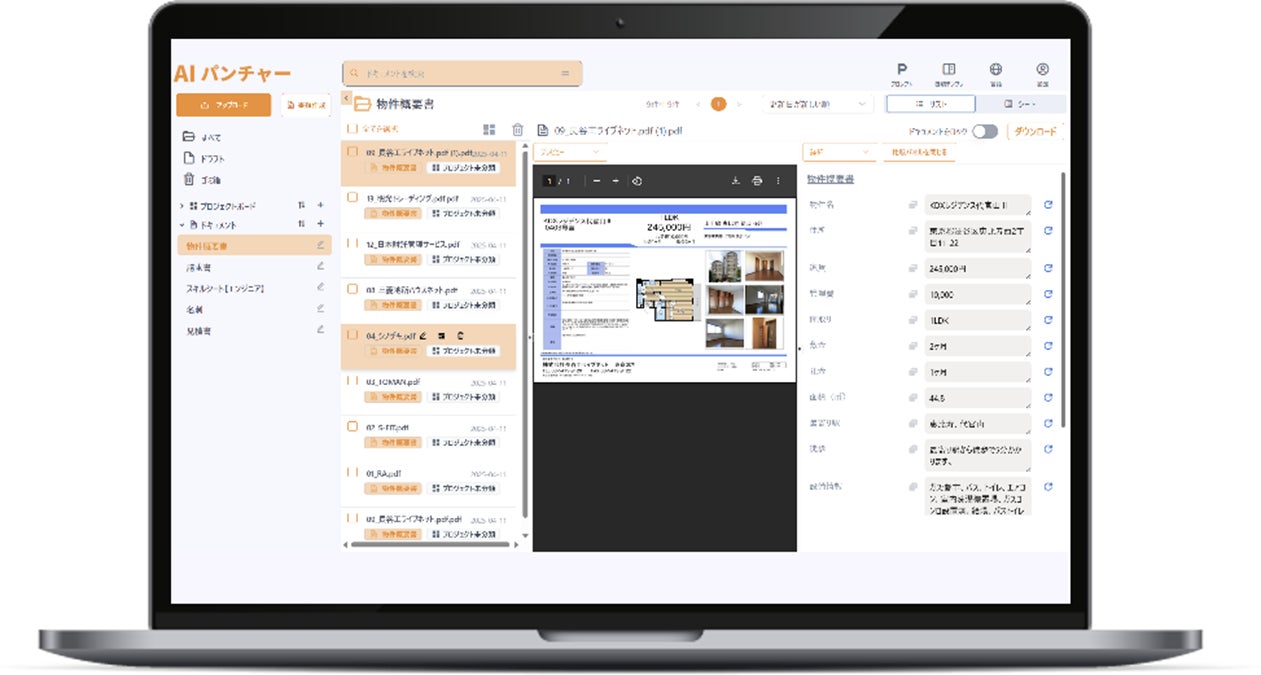The height and width of the screenshot is (675, 1261).
Task: Open the Project icon in top bar
Action: [x=902, y=69]
